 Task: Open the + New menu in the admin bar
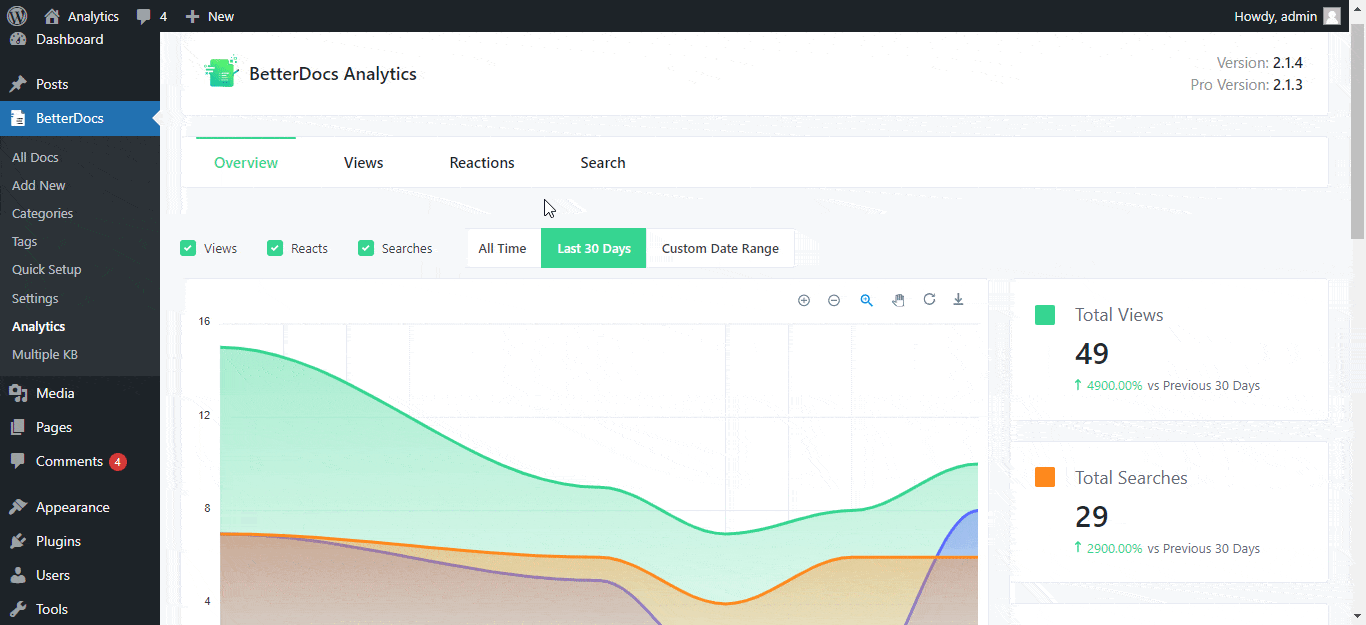[209, 15]
